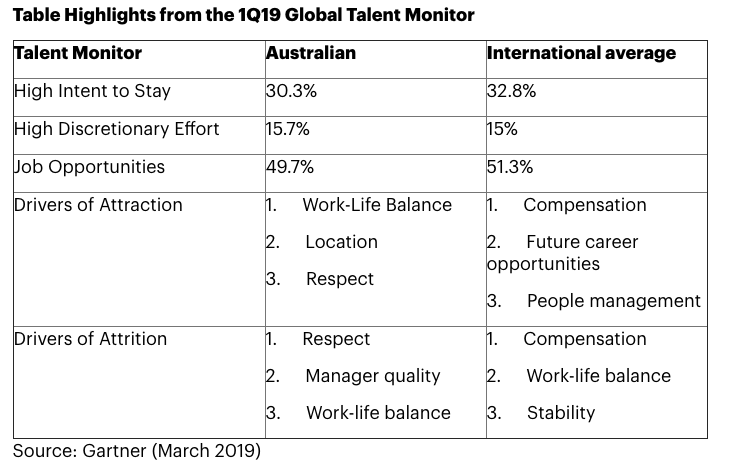
Task: Select the 30.3% cell
Action: tap(291, 91)
